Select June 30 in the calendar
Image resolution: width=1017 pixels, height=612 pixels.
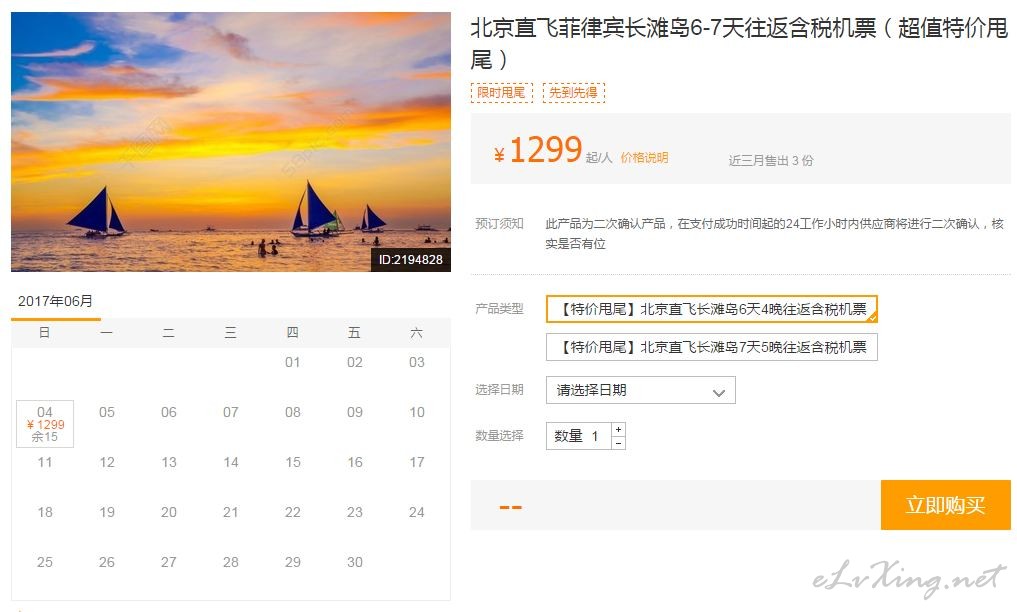tap(354, 562)
